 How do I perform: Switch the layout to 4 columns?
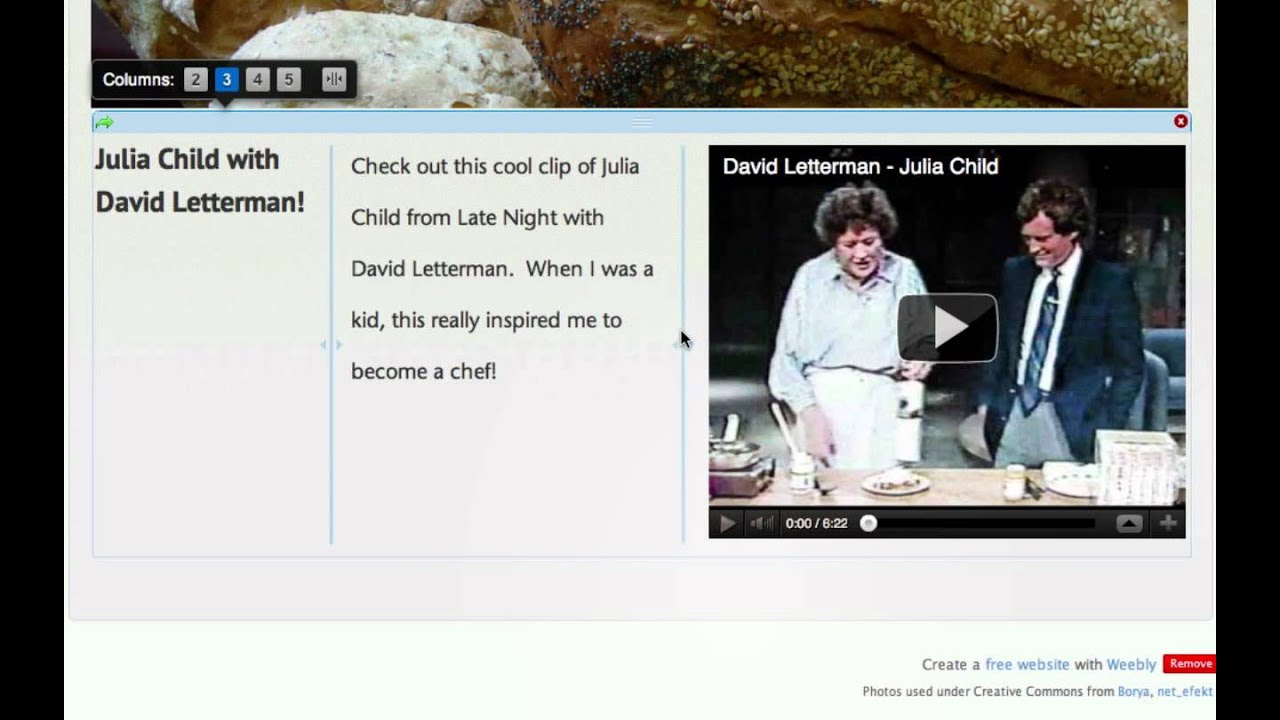pos(258,80)
